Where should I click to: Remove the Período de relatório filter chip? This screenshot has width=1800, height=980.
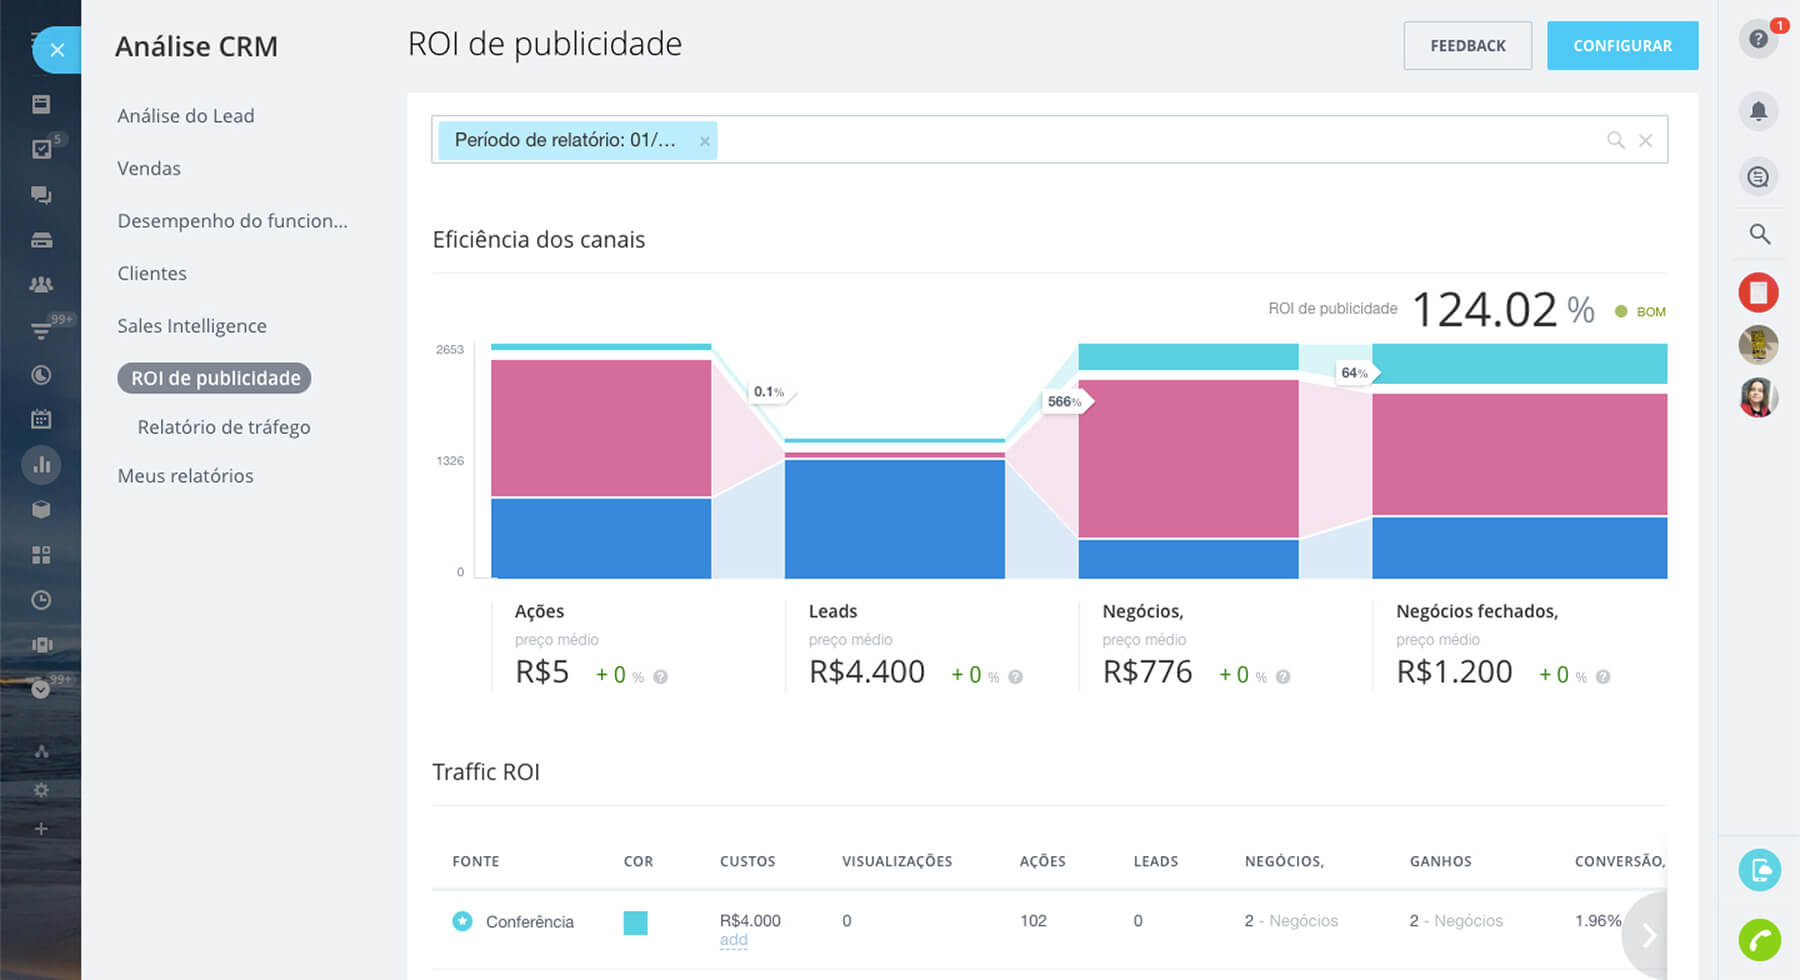click(x=705, y=141)
